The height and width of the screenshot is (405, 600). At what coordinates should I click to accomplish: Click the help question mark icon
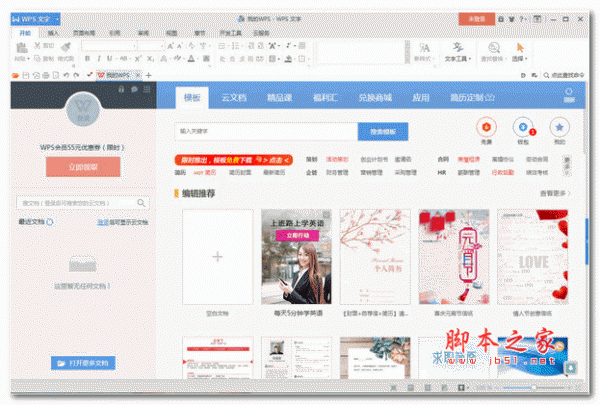(521, 19)
